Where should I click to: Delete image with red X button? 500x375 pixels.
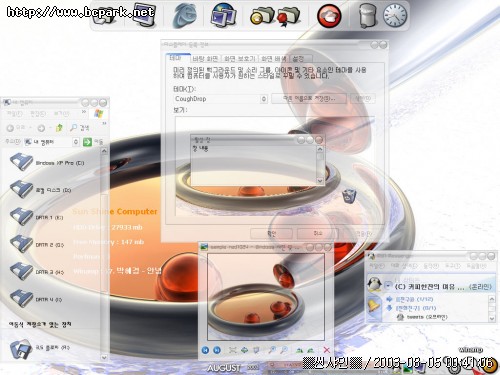(x=326, y=350)
